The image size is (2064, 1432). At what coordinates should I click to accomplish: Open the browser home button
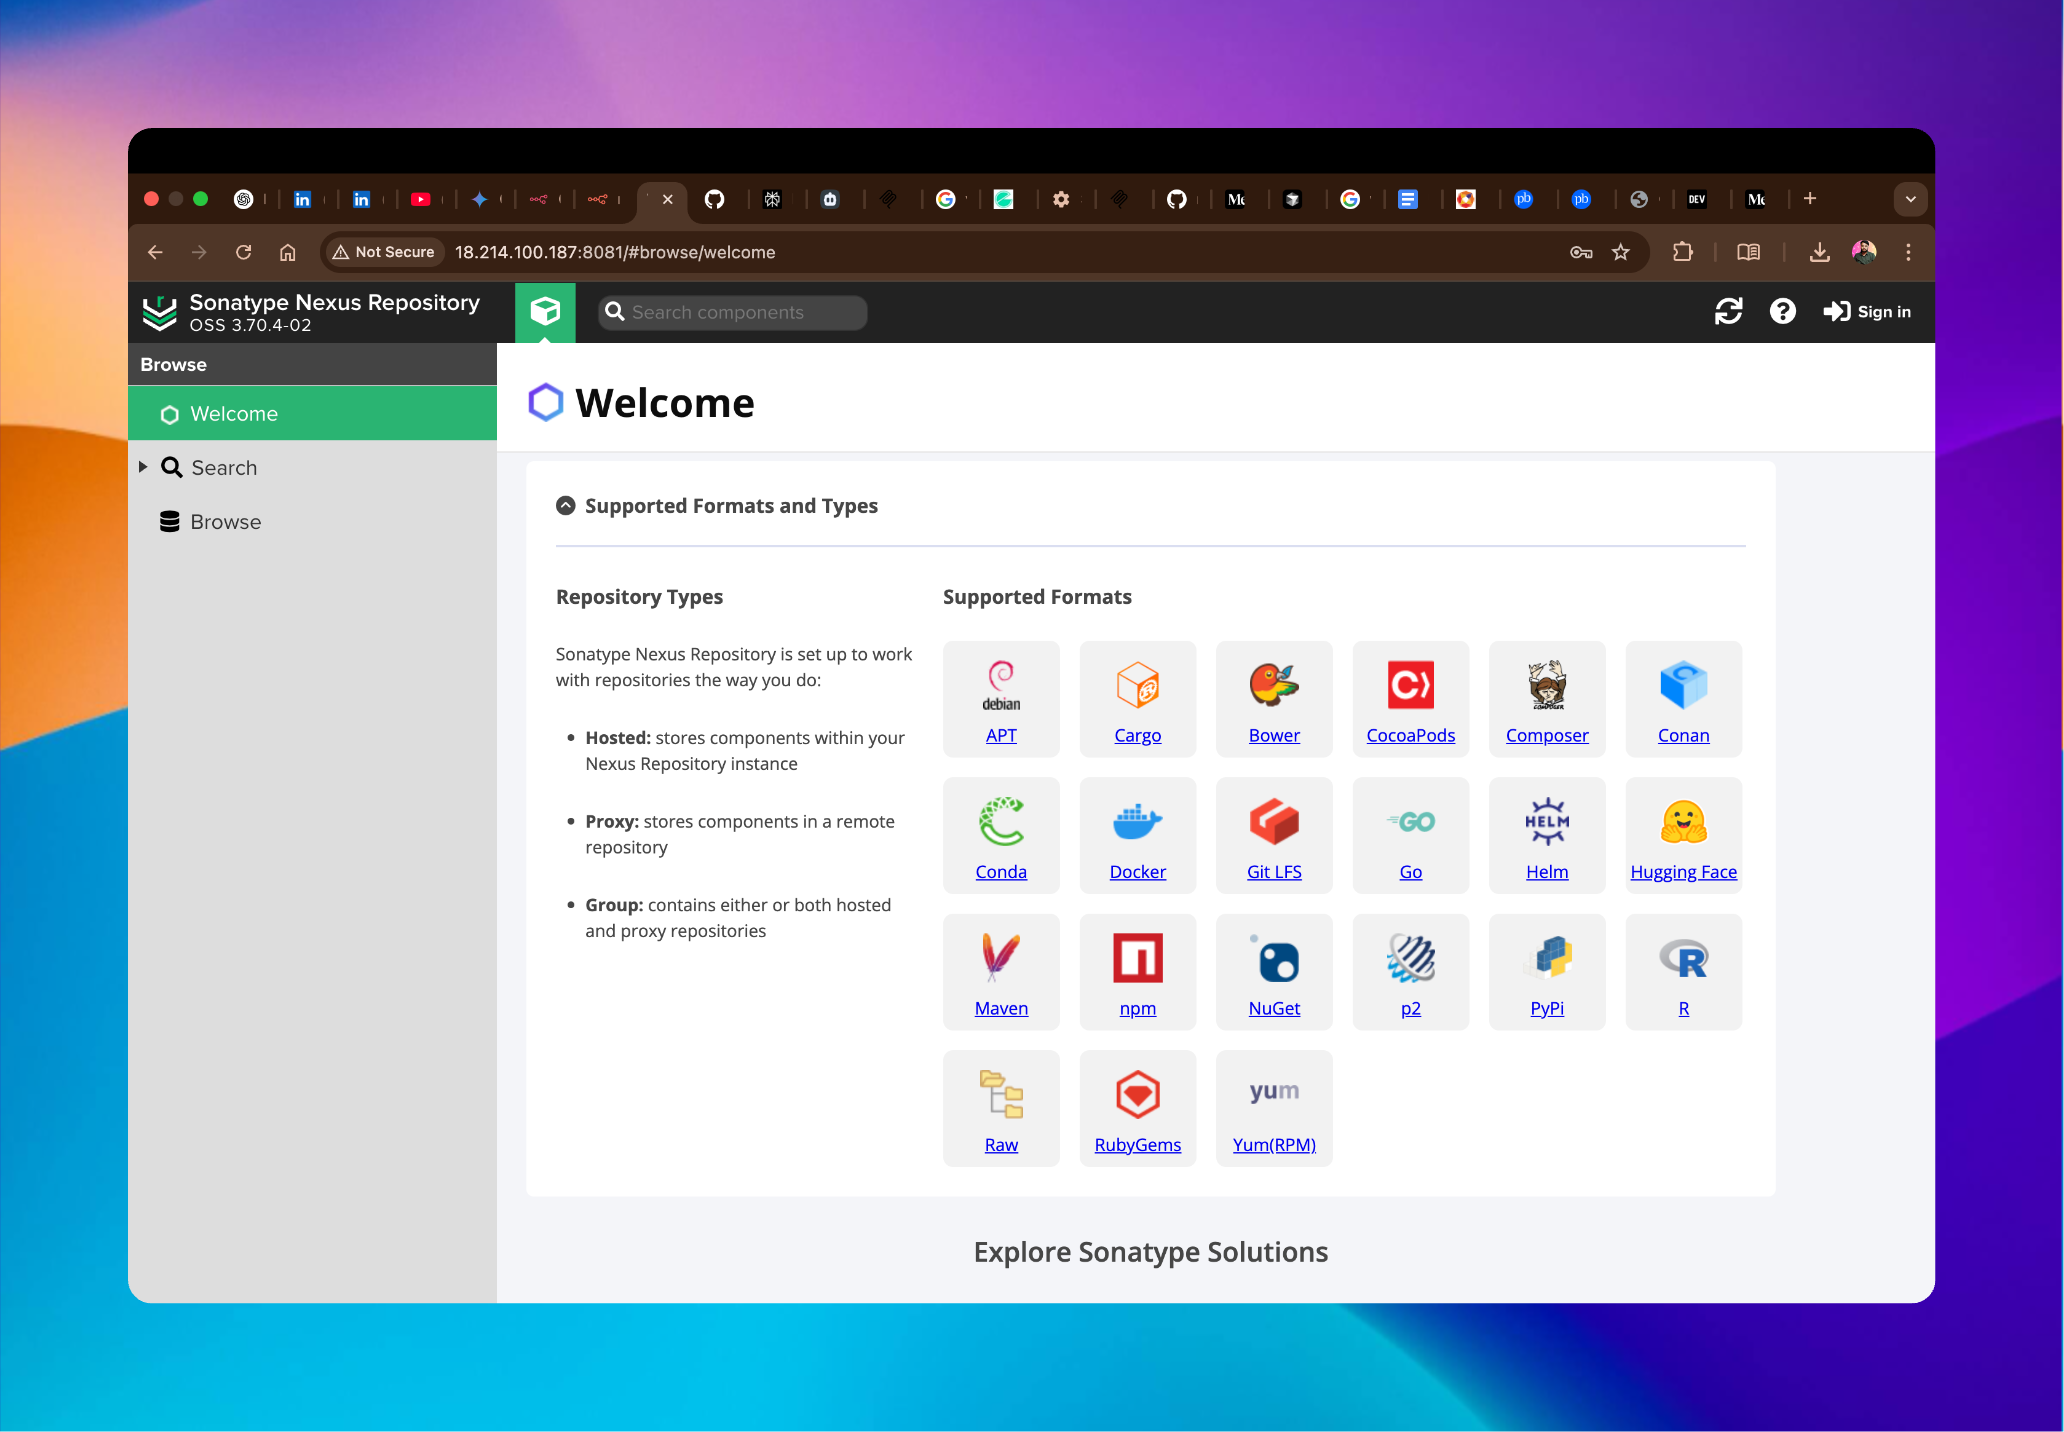(x=288, y=252)
